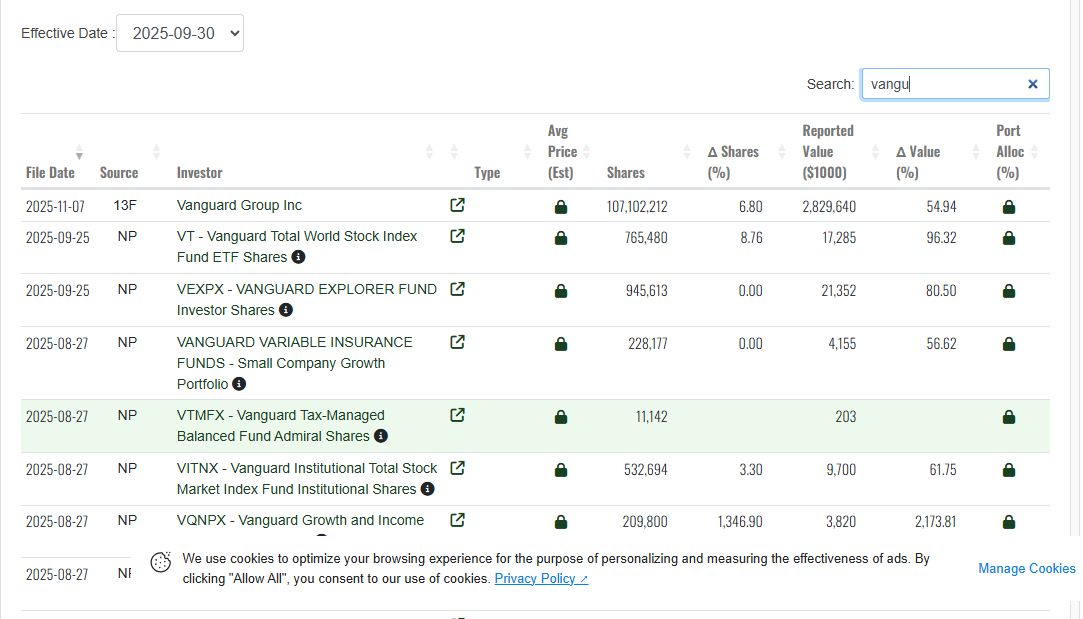Select shares value 532,694
This screenshot has height=619, width=1083.
(646, 470)
